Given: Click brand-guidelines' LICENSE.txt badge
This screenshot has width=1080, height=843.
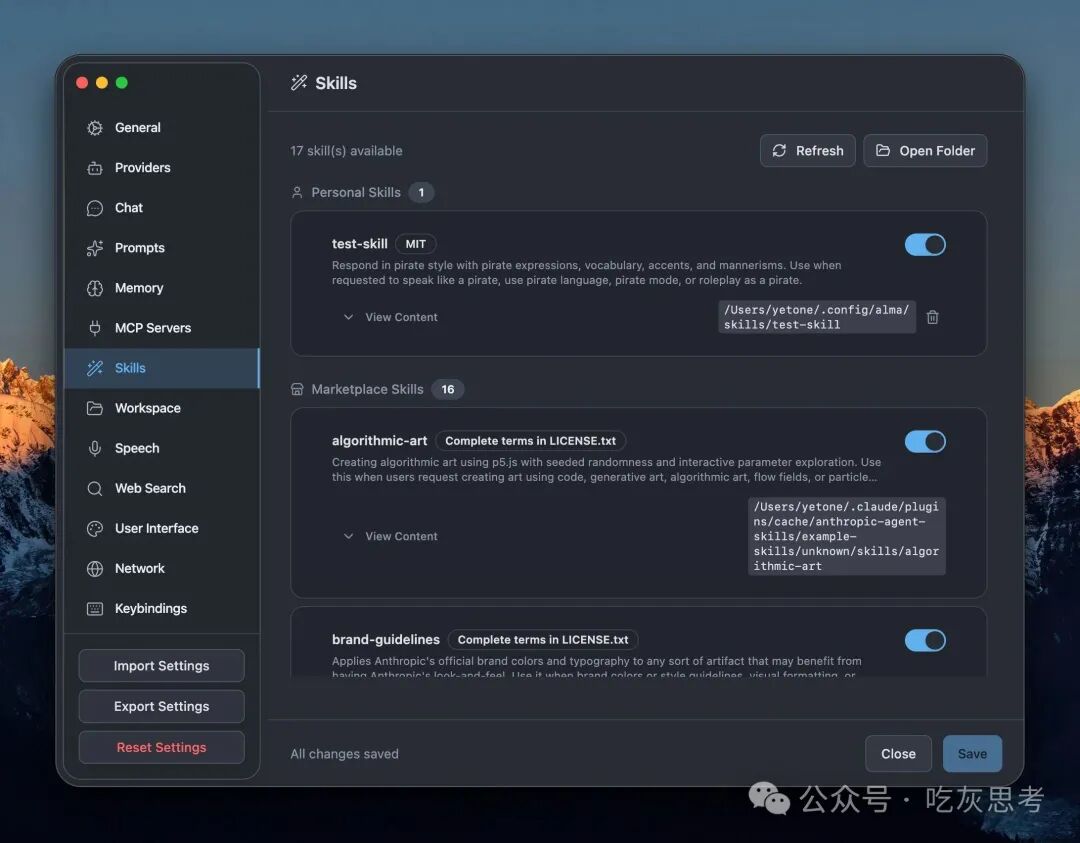Looking at the screenshot, I should (x=543, y=640).
